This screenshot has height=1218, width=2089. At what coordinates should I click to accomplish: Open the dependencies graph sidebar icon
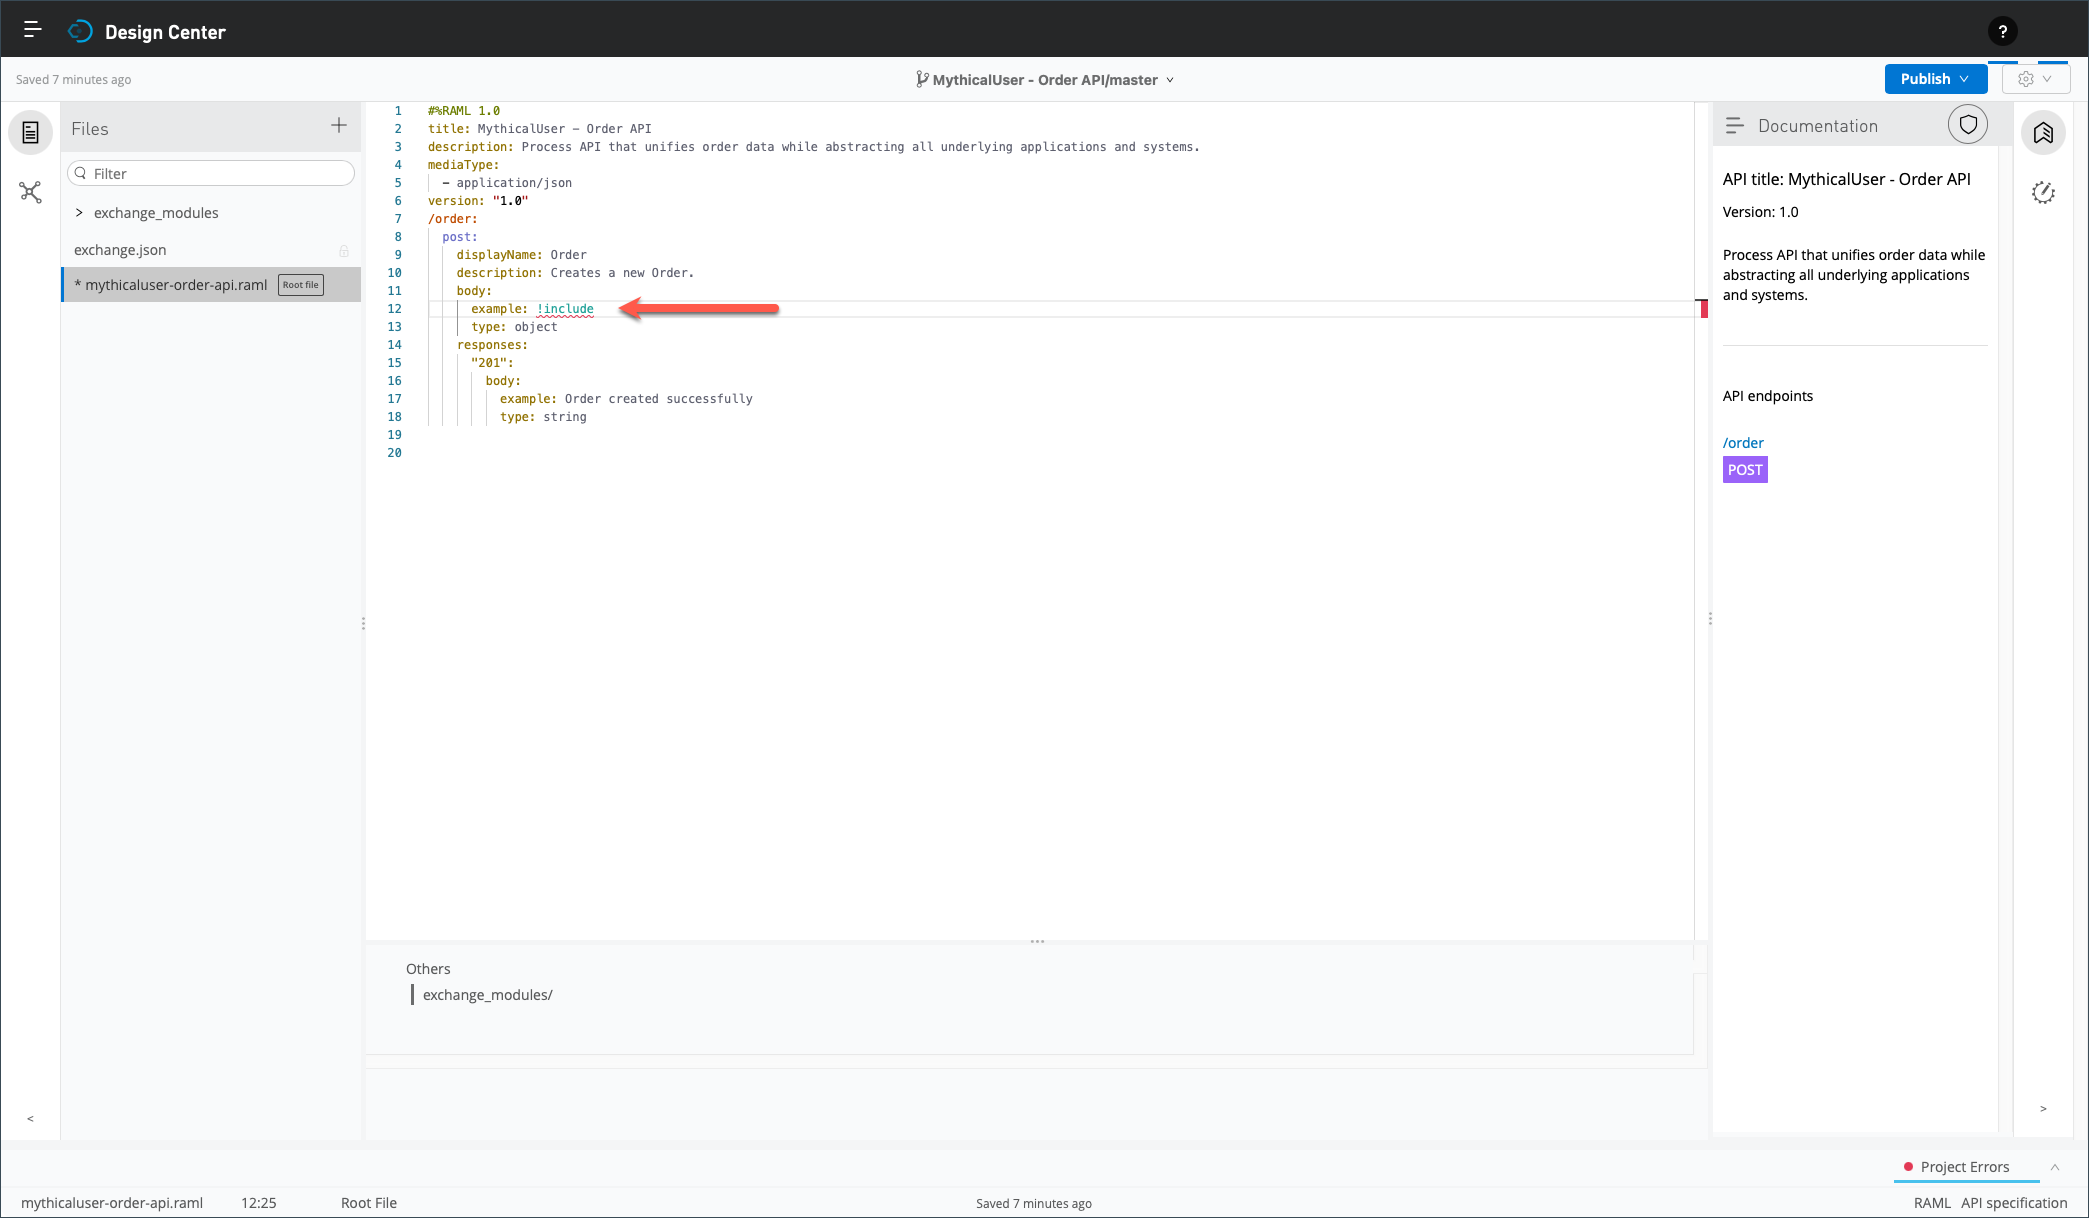[x=31, y=192]
